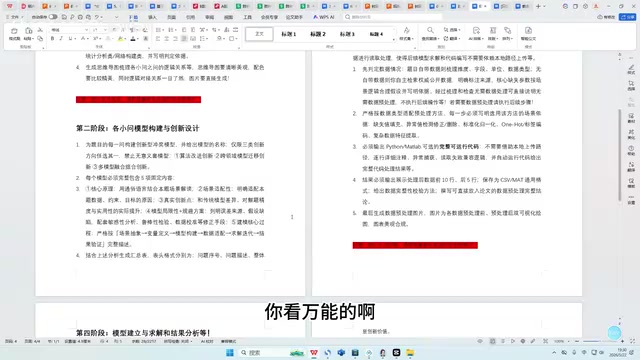Expand the quick access toolbar chevron
This screenshot has height=360, width=640.
[116, 17]
